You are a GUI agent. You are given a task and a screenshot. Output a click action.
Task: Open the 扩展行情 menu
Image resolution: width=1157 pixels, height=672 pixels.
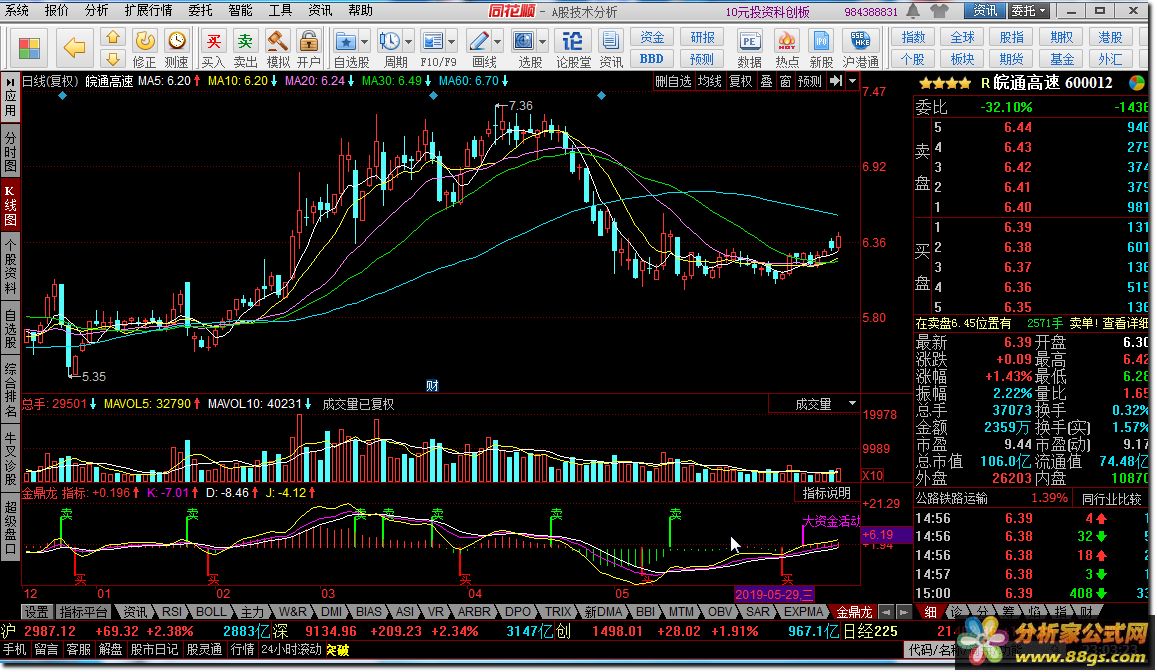[148, 10]
